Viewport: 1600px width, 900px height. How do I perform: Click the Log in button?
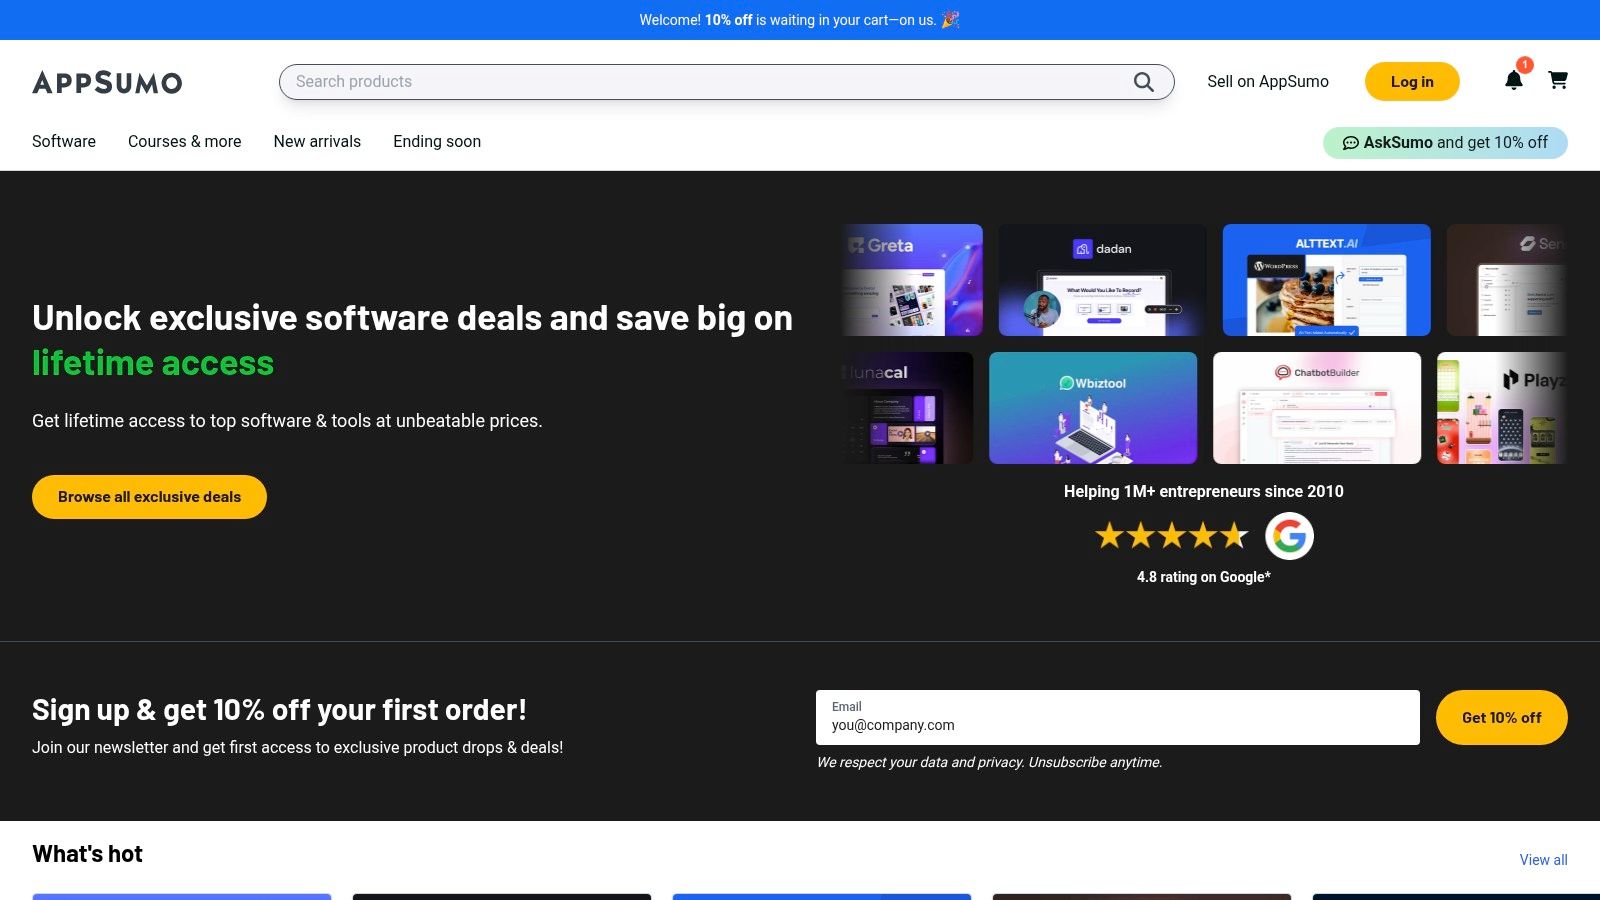(x=1412, y=82)
